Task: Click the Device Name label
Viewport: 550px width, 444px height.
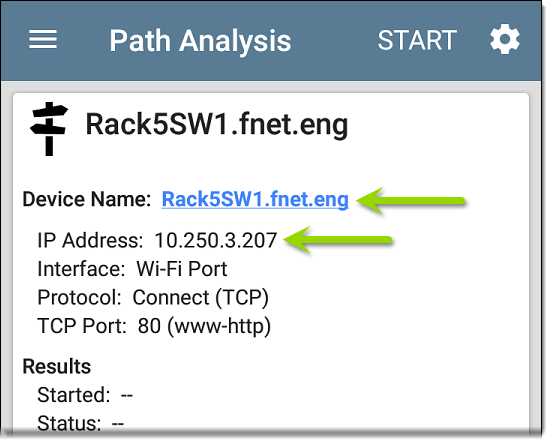Action: point(87,199)
